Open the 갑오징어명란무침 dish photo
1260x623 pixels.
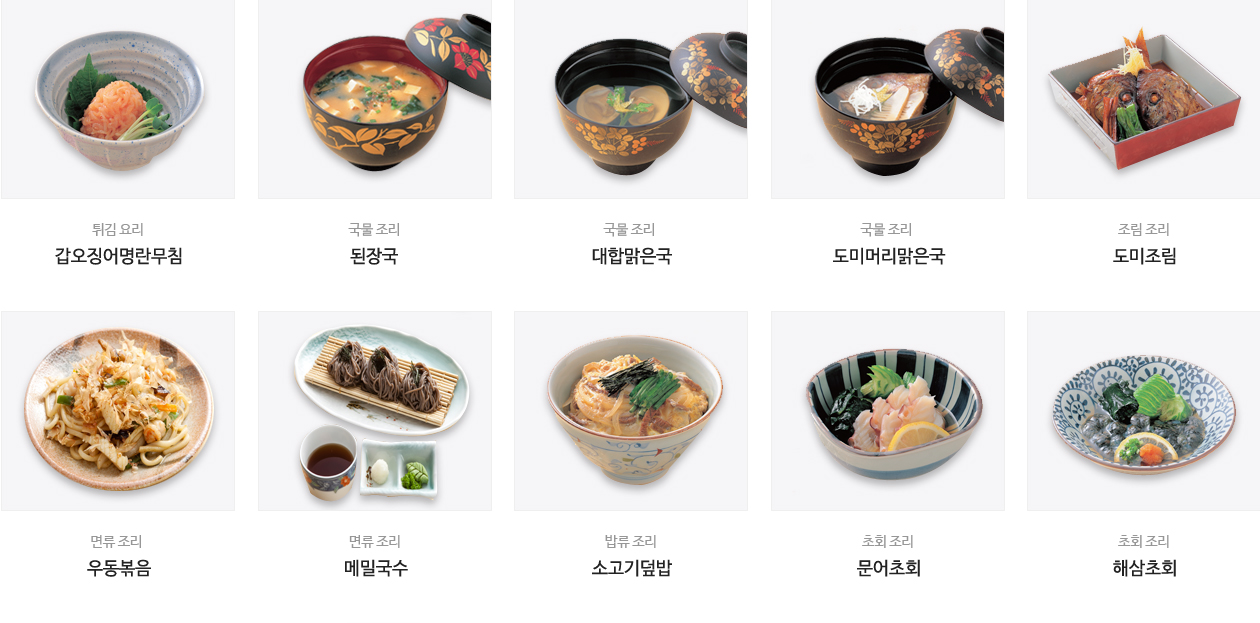(118, 99)
